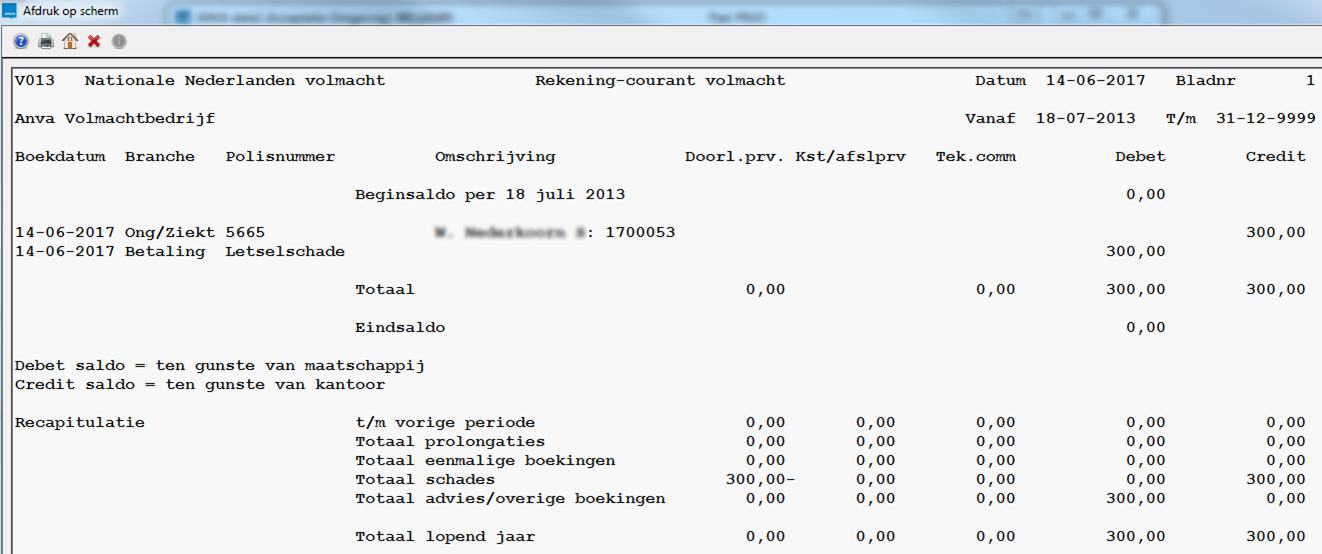Click the 'Doorl.prv.' column header
This screenshot has height=554, width=1322.
pos(735,156)
